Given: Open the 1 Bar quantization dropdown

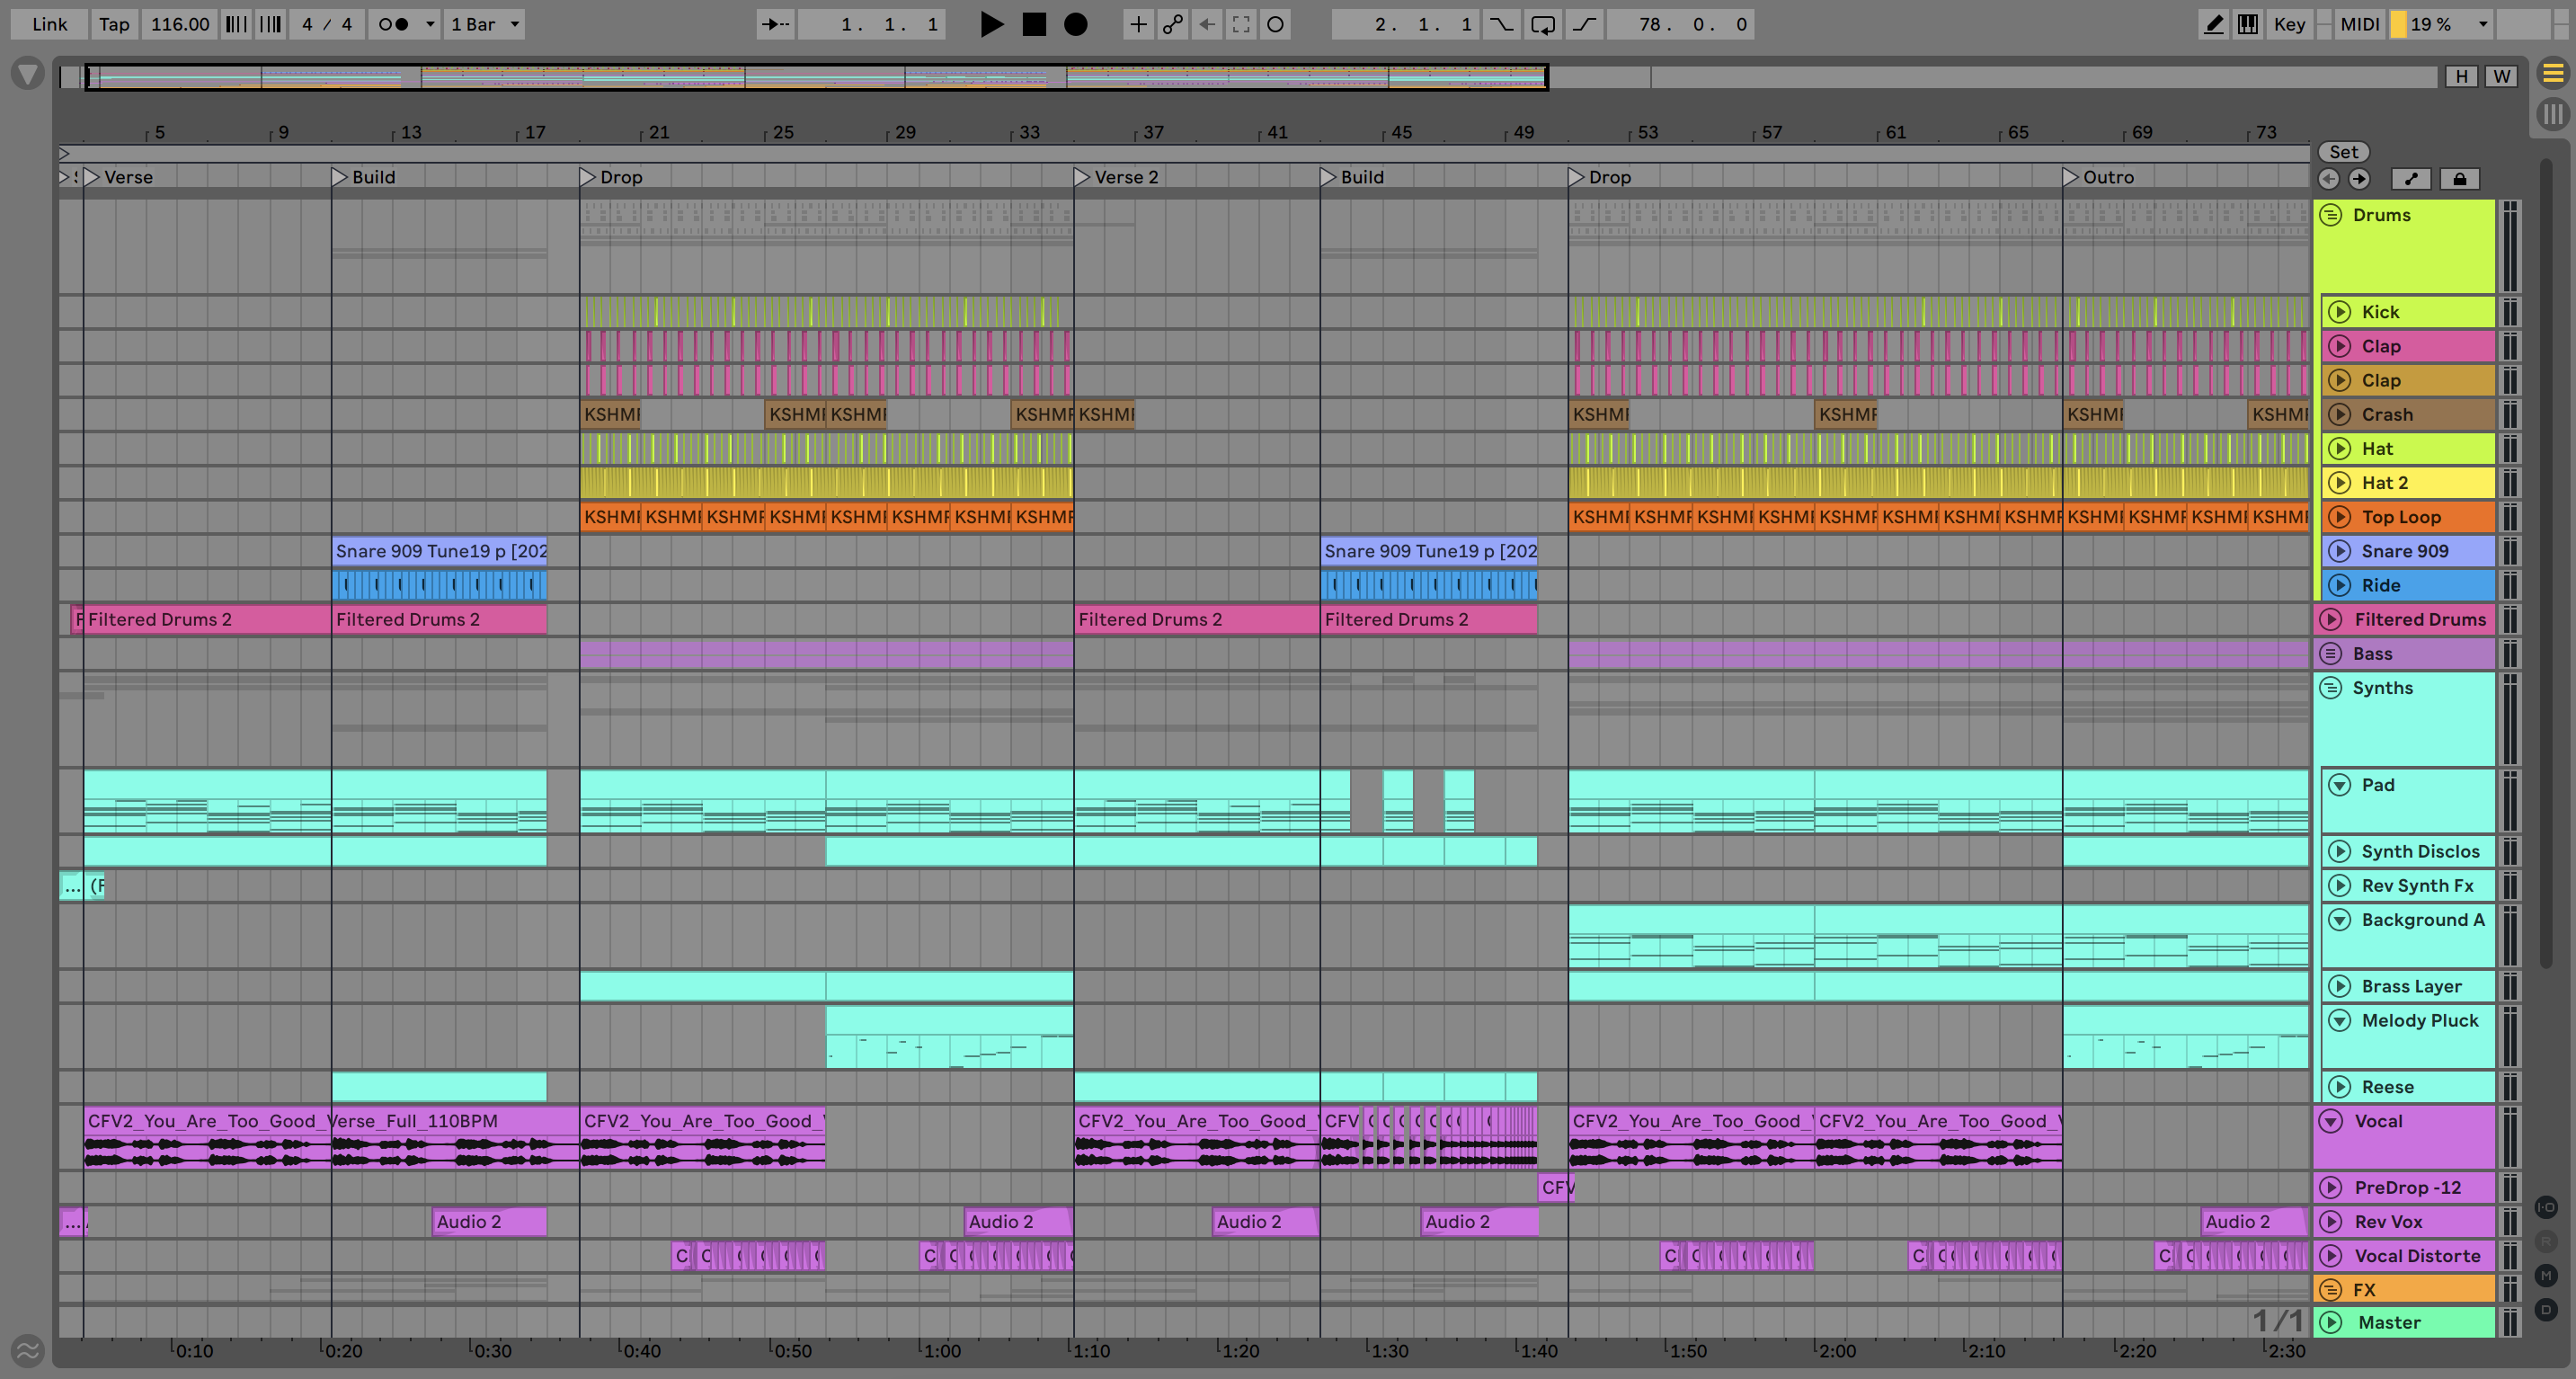Looking at the screenshot, I should [485, 24].
